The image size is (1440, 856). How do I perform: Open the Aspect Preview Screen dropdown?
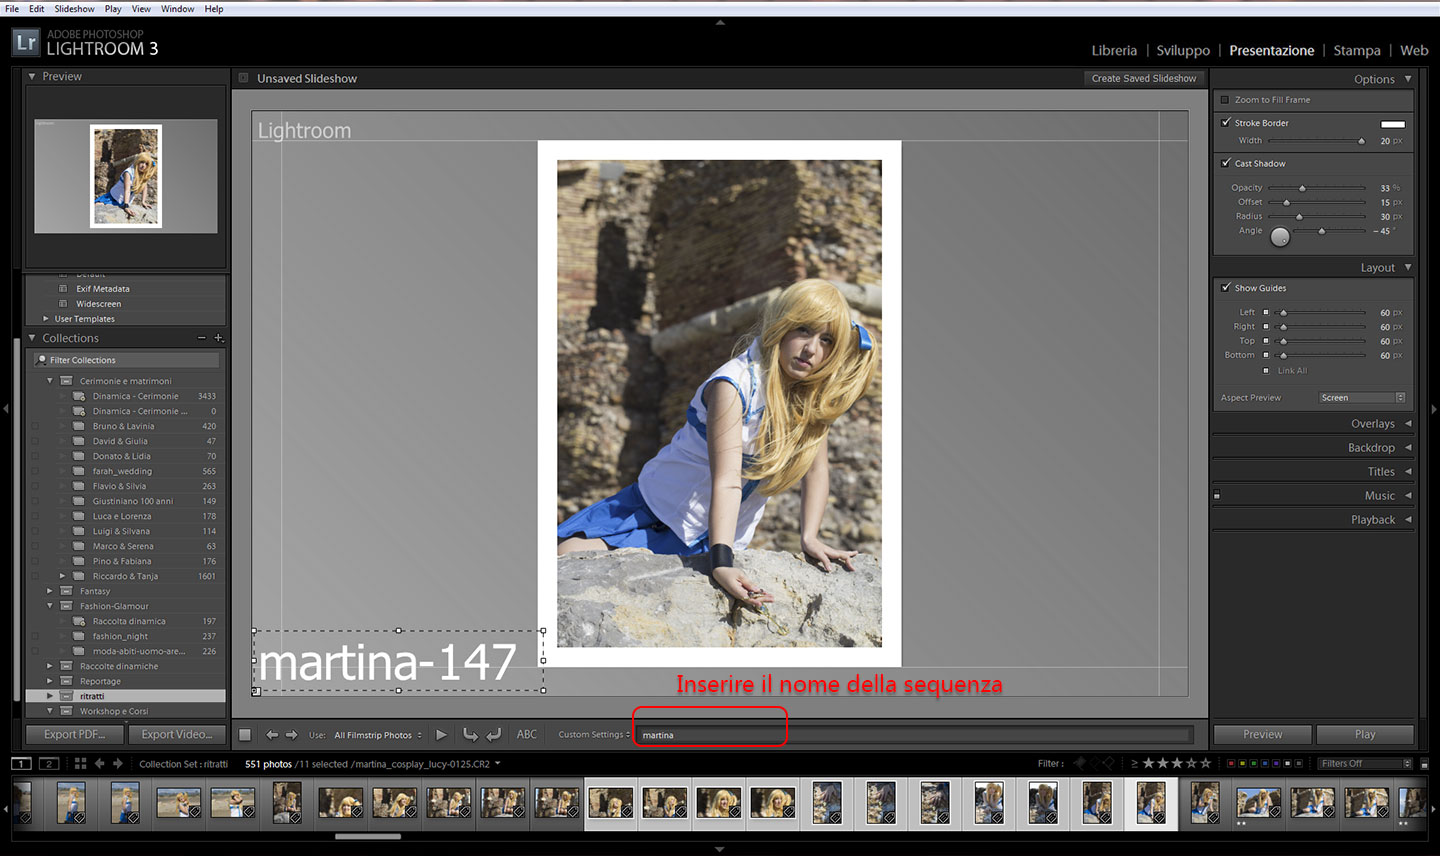[x=1362, y=398]
